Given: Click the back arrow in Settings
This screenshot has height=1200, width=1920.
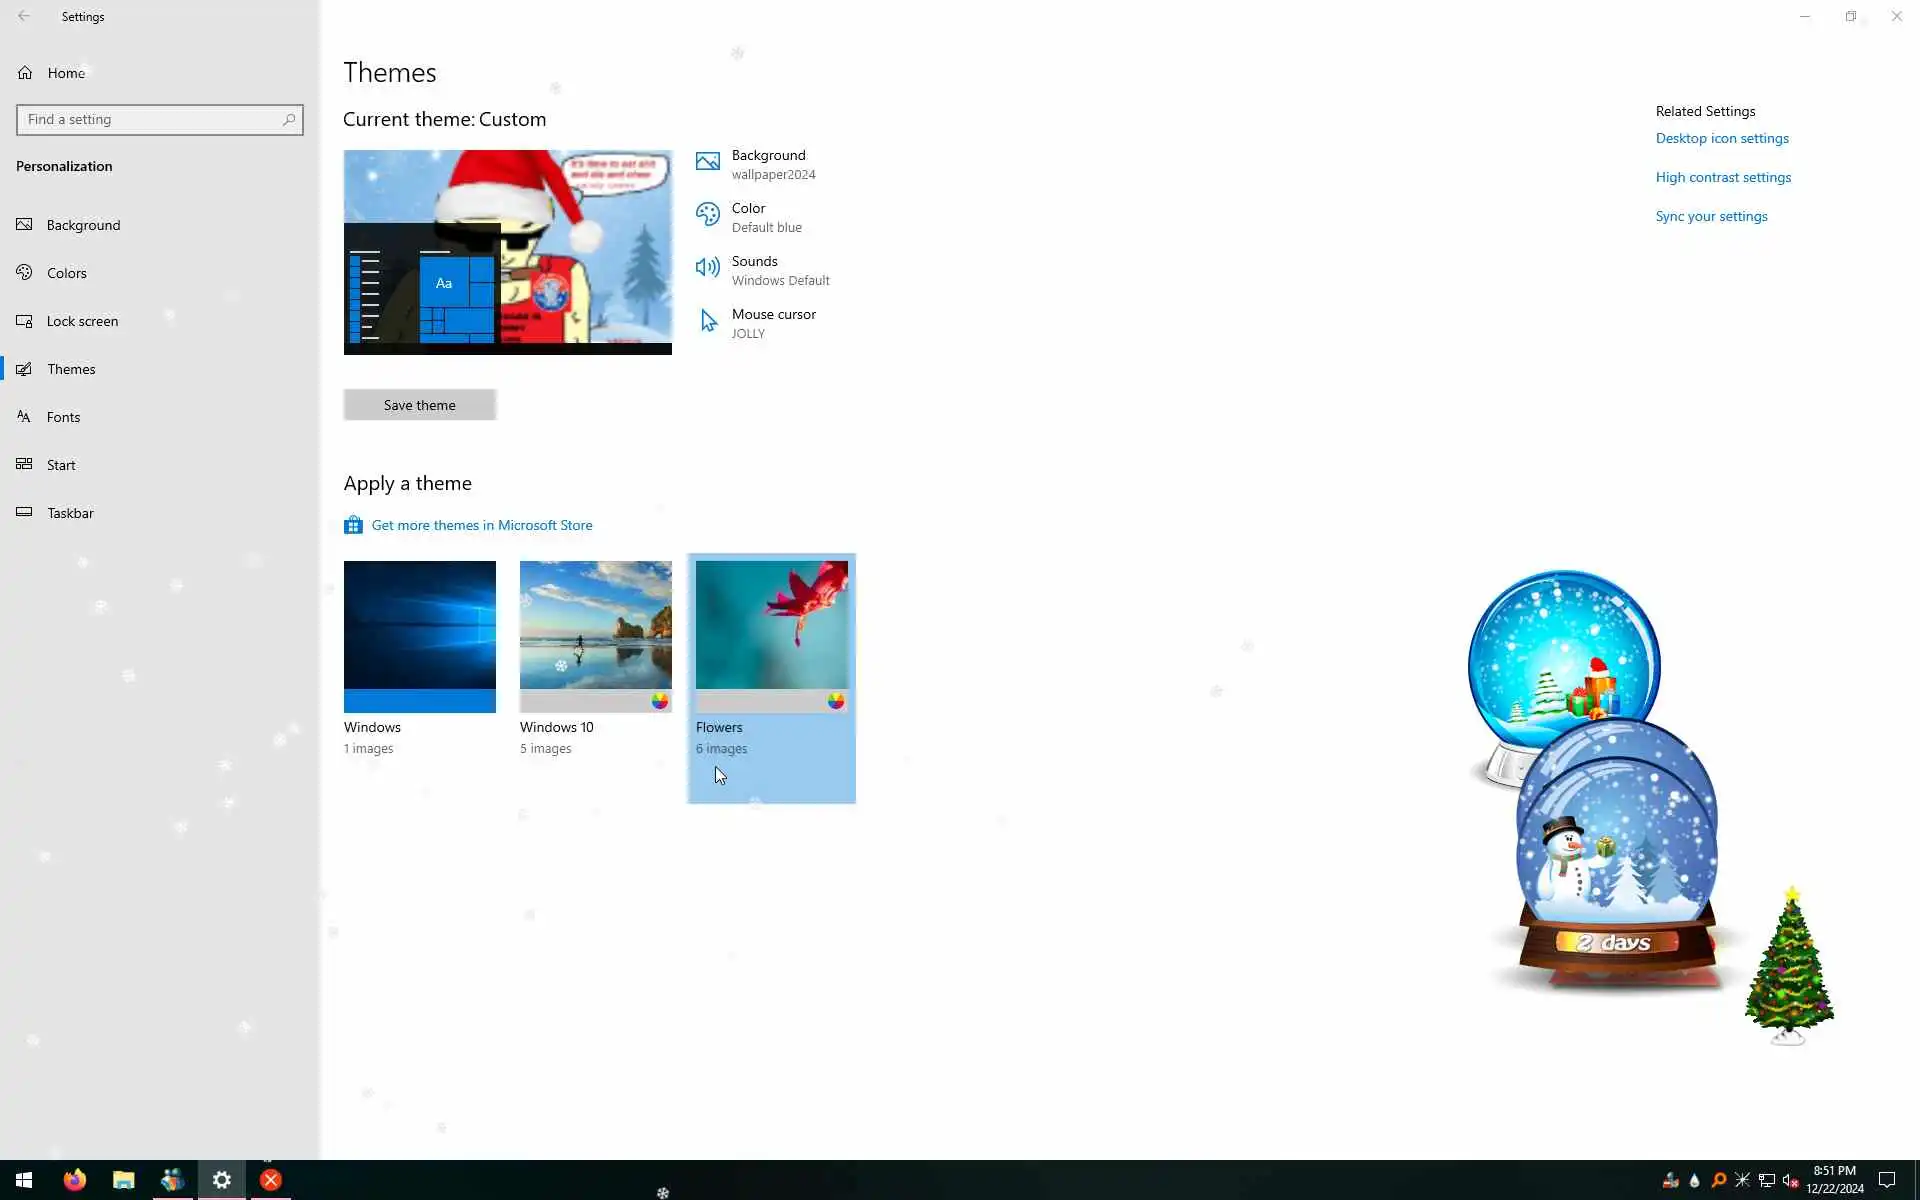Looking at the screenshot, I should 24,16.
